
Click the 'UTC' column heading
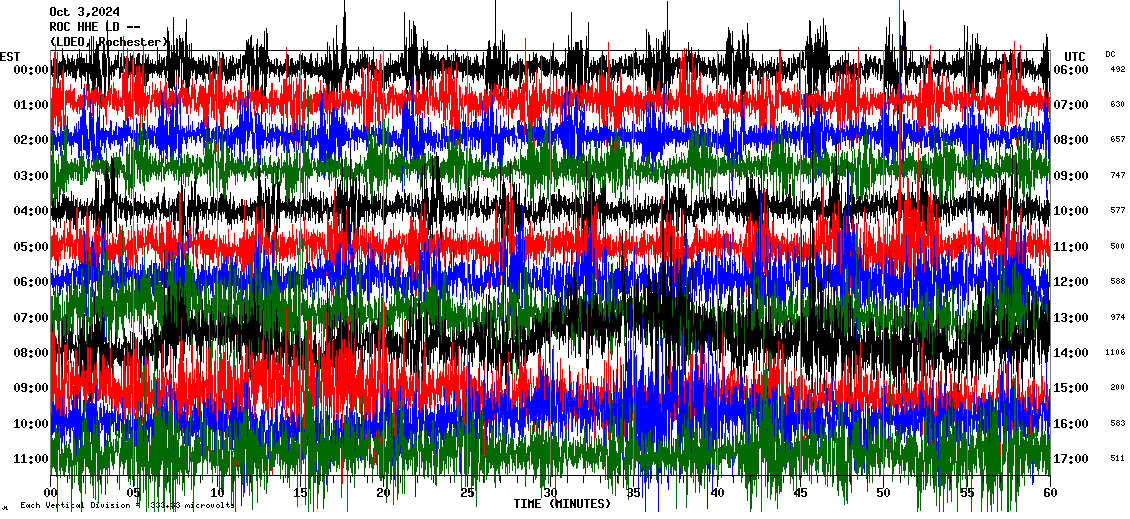pos(1075,56)
